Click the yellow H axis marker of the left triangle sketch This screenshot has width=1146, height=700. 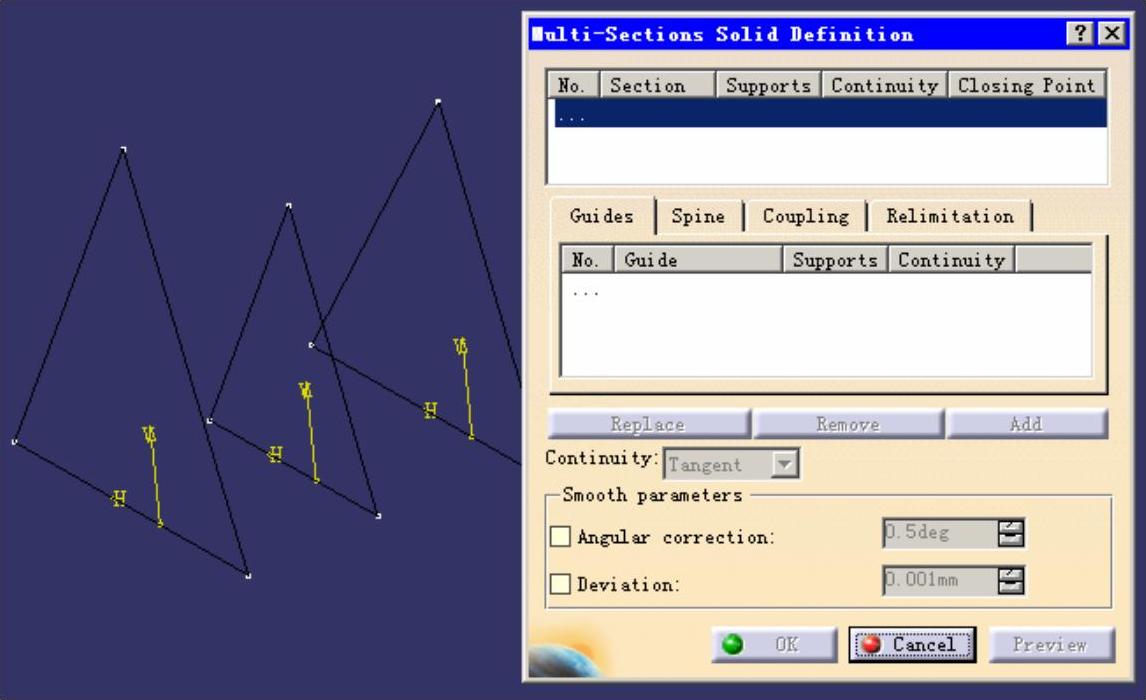[x=118, y=498]
